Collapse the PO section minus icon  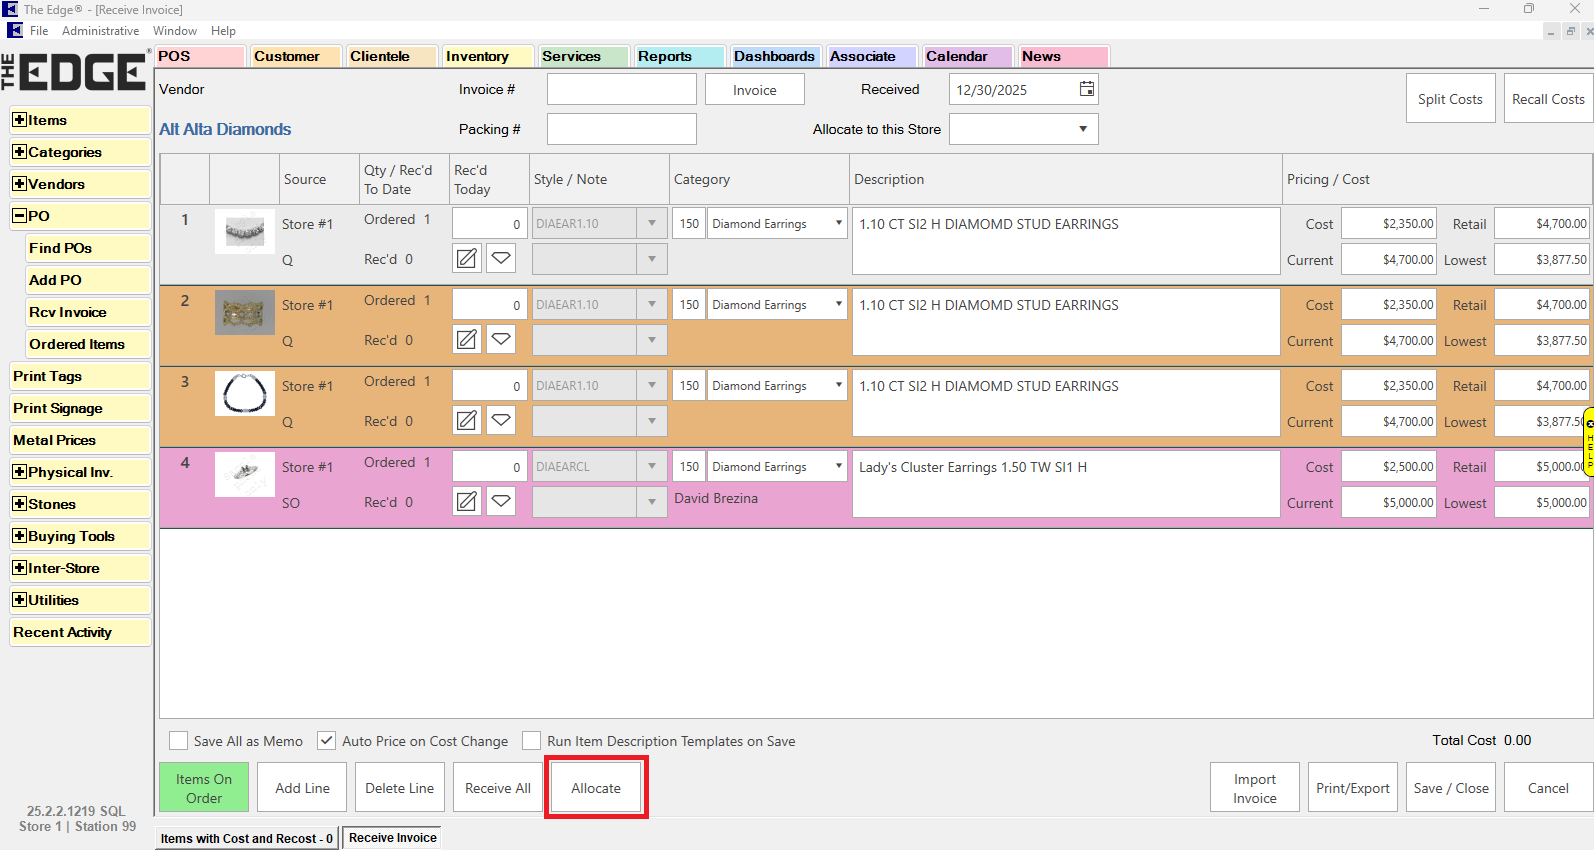click(x=19, y=216)
